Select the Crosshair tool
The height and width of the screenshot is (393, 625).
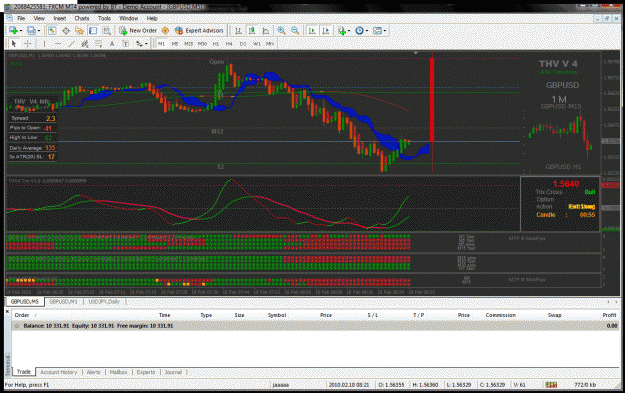[28, 44]
